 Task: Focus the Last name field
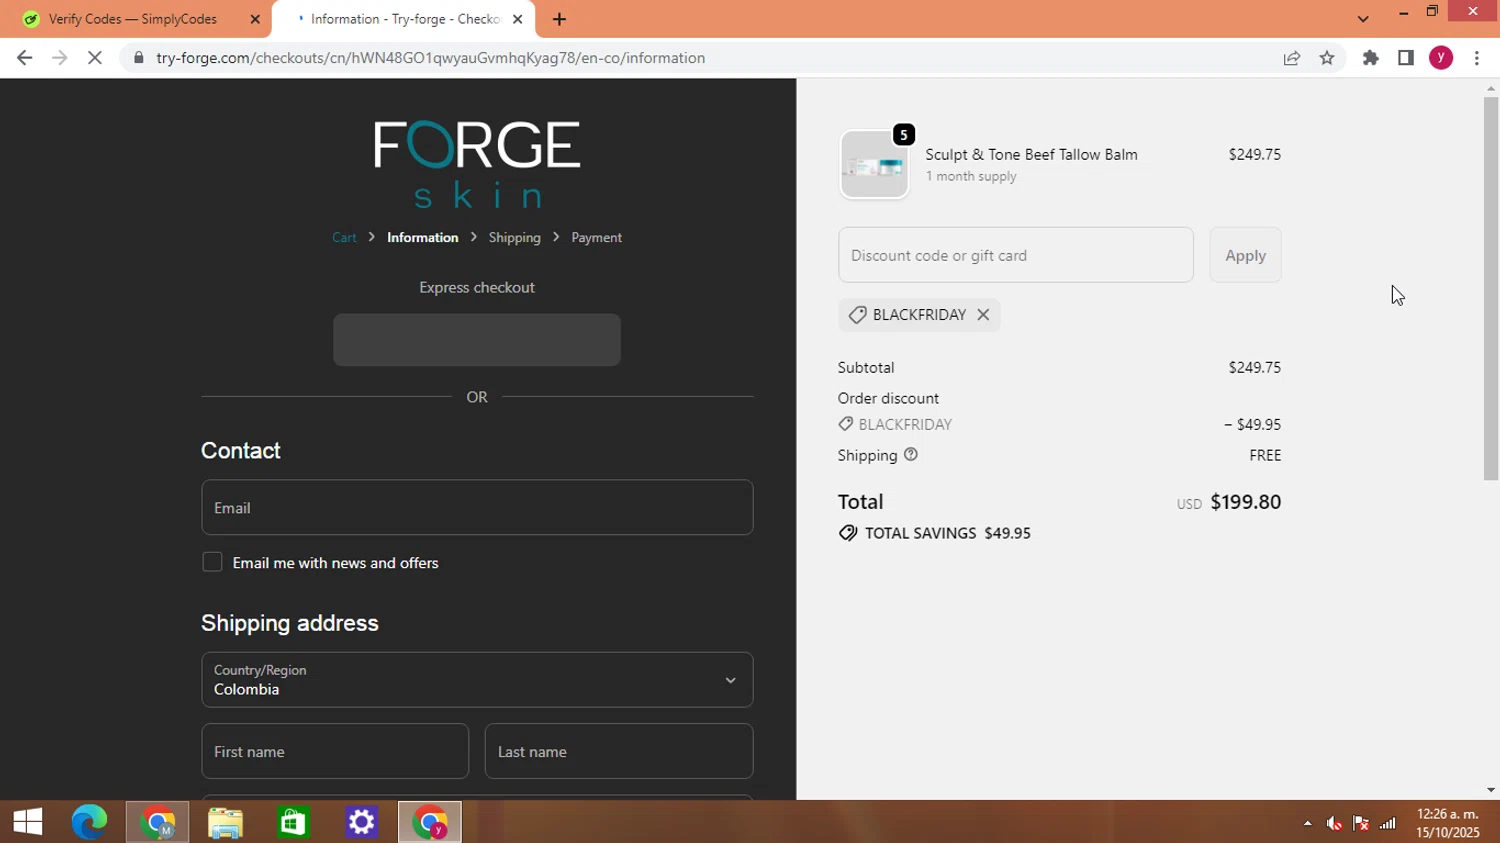point(619,751)
